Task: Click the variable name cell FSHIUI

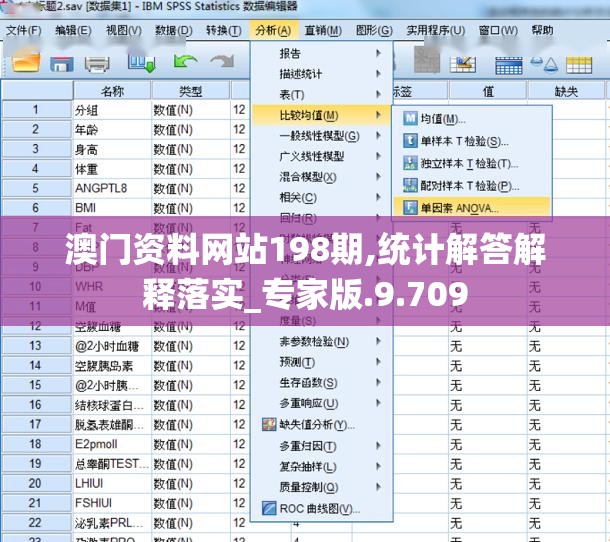Action: [x=112, y=503]
